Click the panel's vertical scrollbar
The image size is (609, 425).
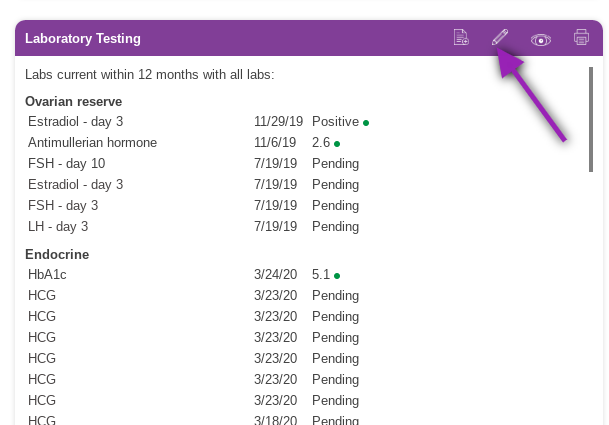point(591,120)
